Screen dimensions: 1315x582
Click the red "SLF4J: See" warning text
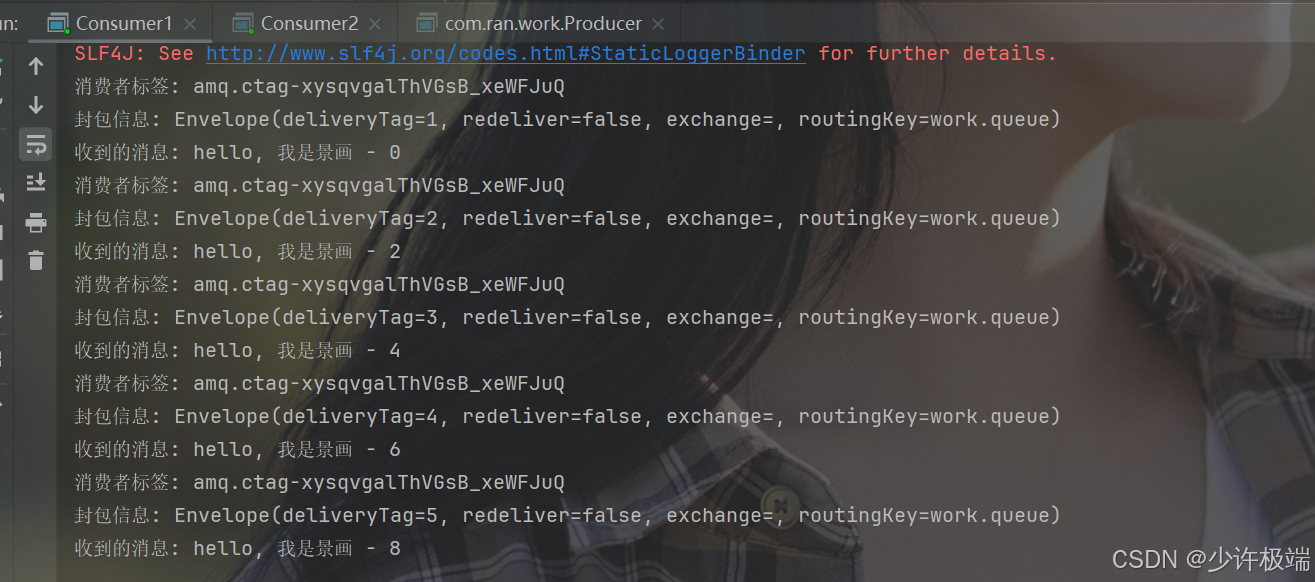pyautogui.click(x=135, y=54)
